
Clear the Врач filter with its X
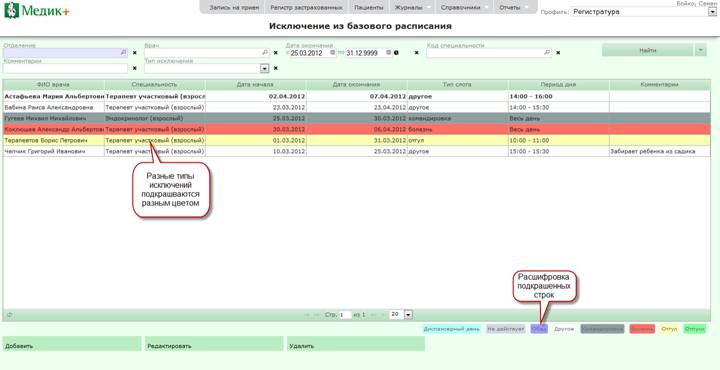[x=276, y=53]
